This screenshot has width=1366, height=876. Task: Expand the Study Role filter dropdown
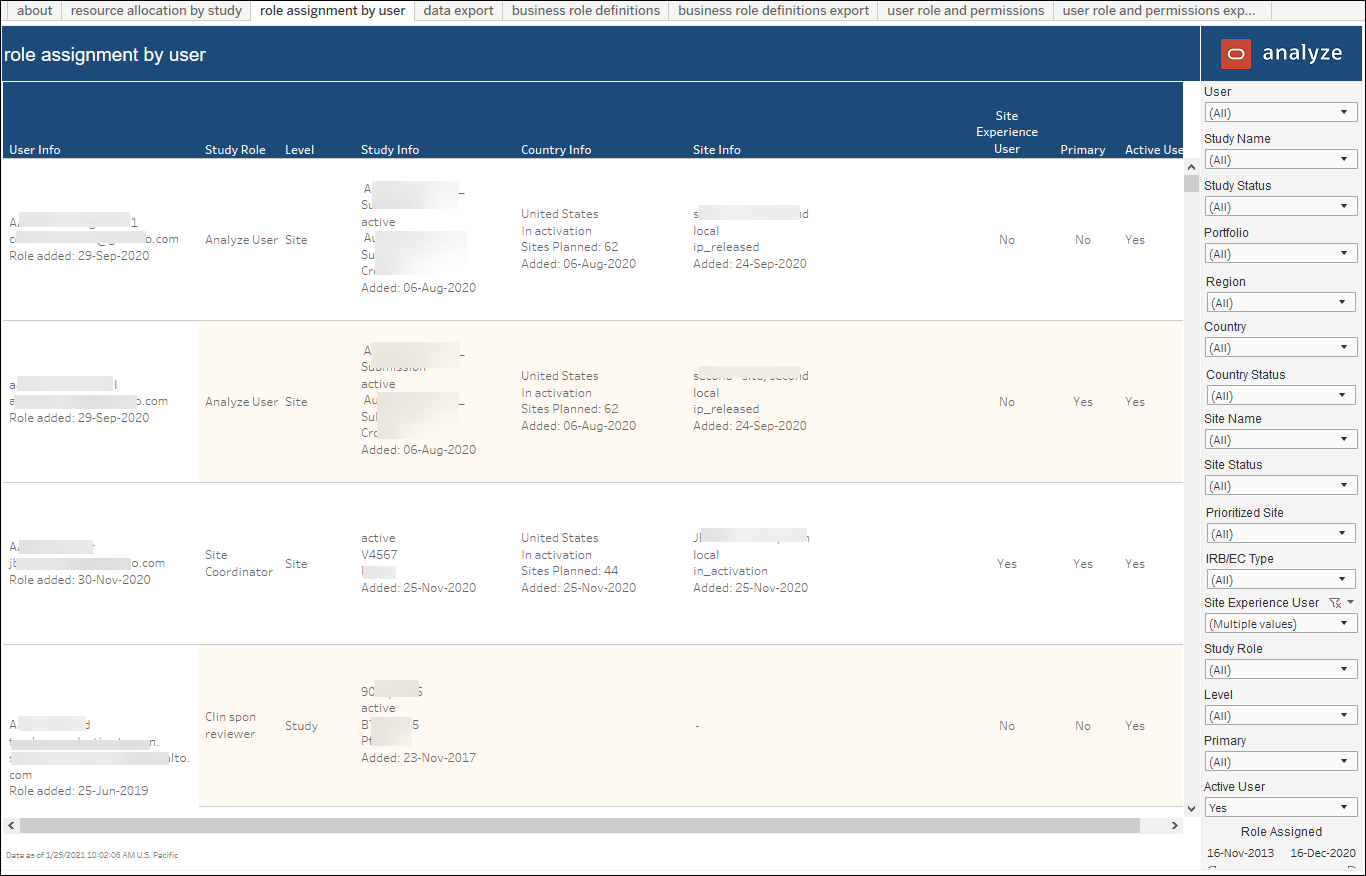(x=1281, y=670)
